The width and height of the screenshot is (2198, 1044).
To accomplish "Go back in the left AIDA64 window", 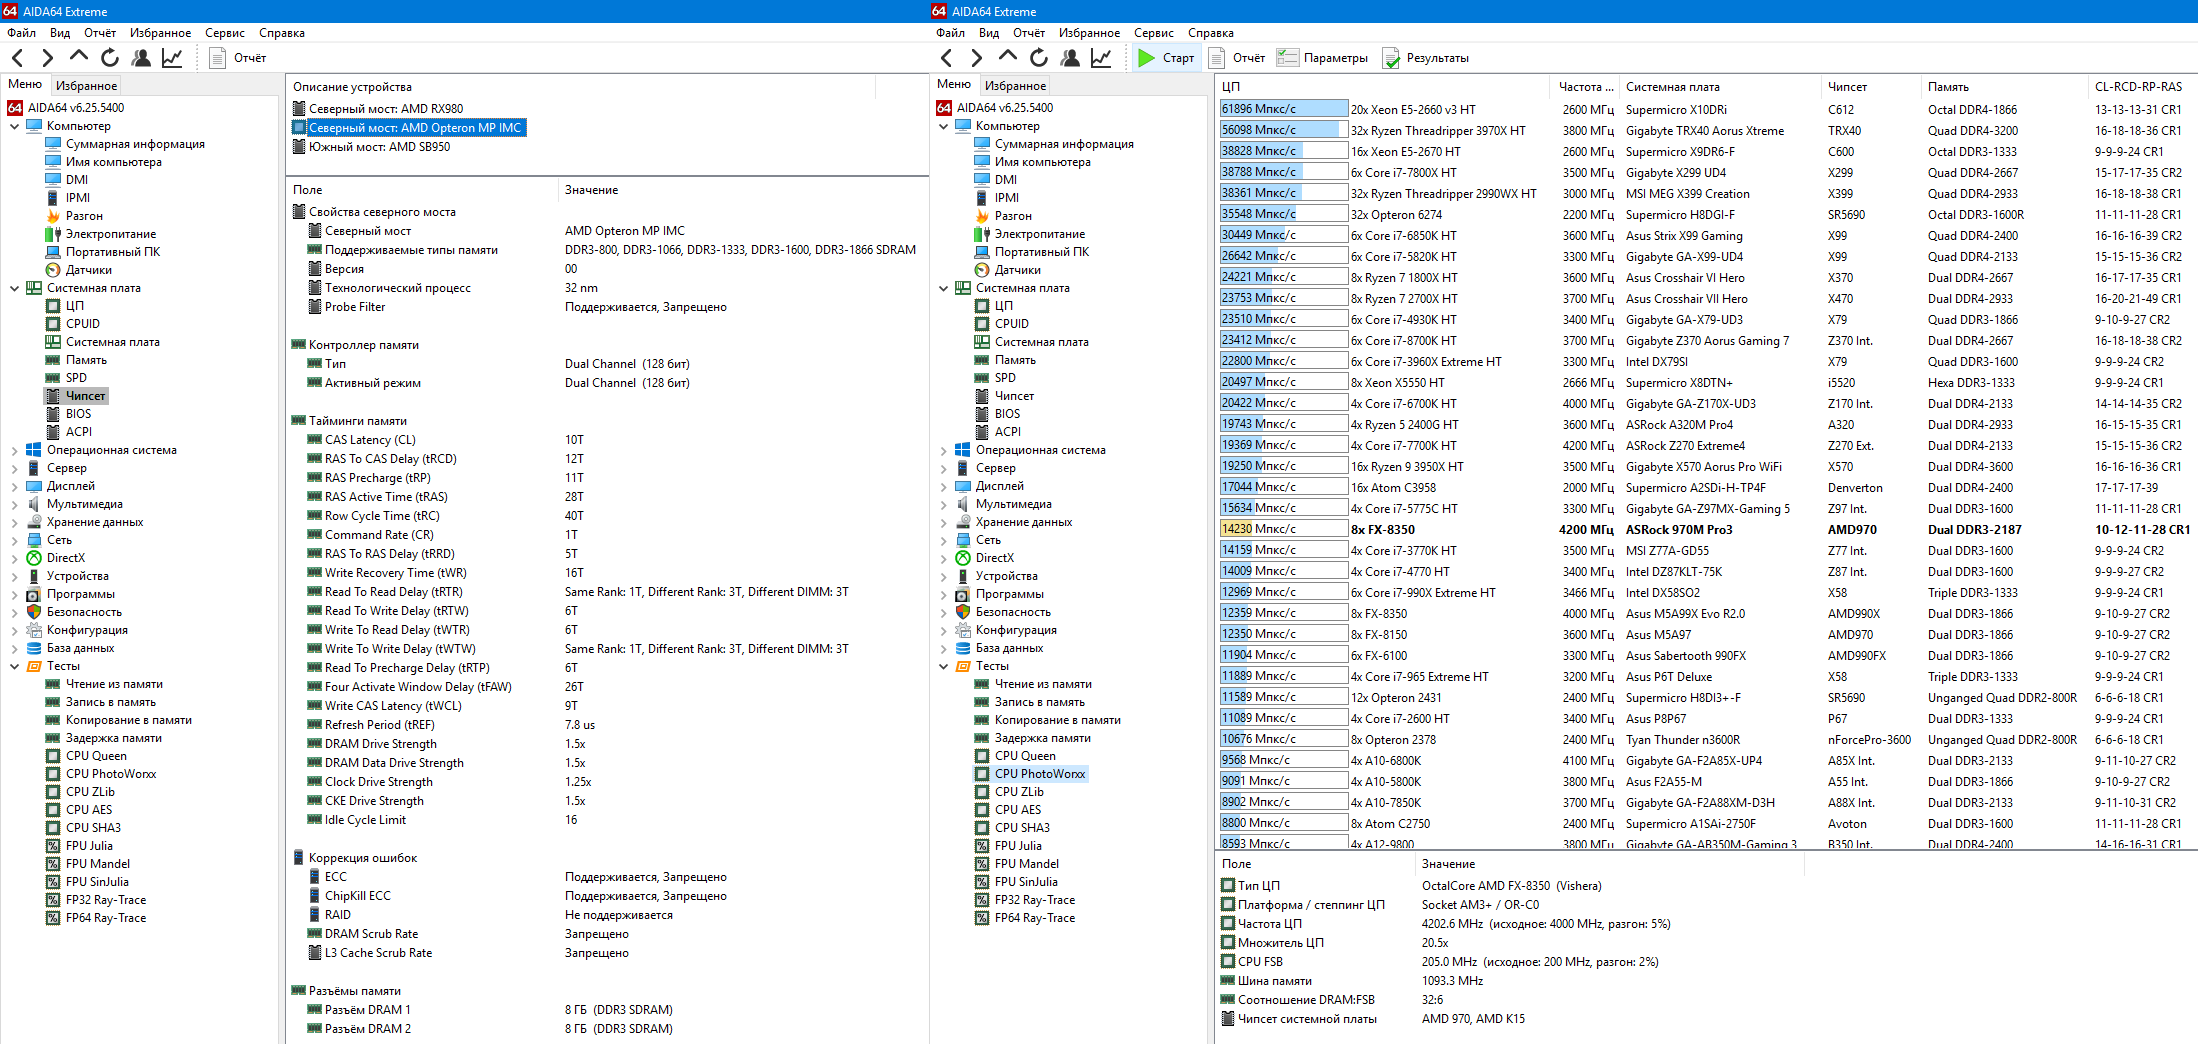I will 17,58.
